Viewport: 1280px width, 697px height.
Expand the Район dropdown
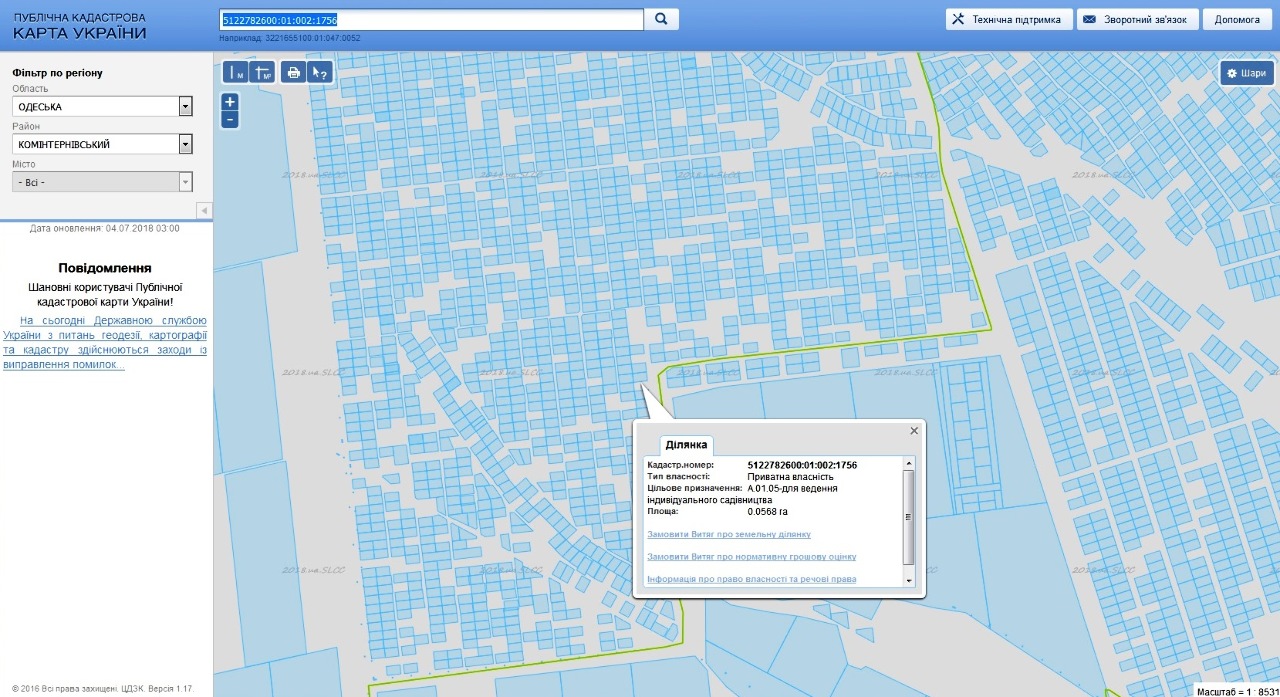(x=185, y=145)
